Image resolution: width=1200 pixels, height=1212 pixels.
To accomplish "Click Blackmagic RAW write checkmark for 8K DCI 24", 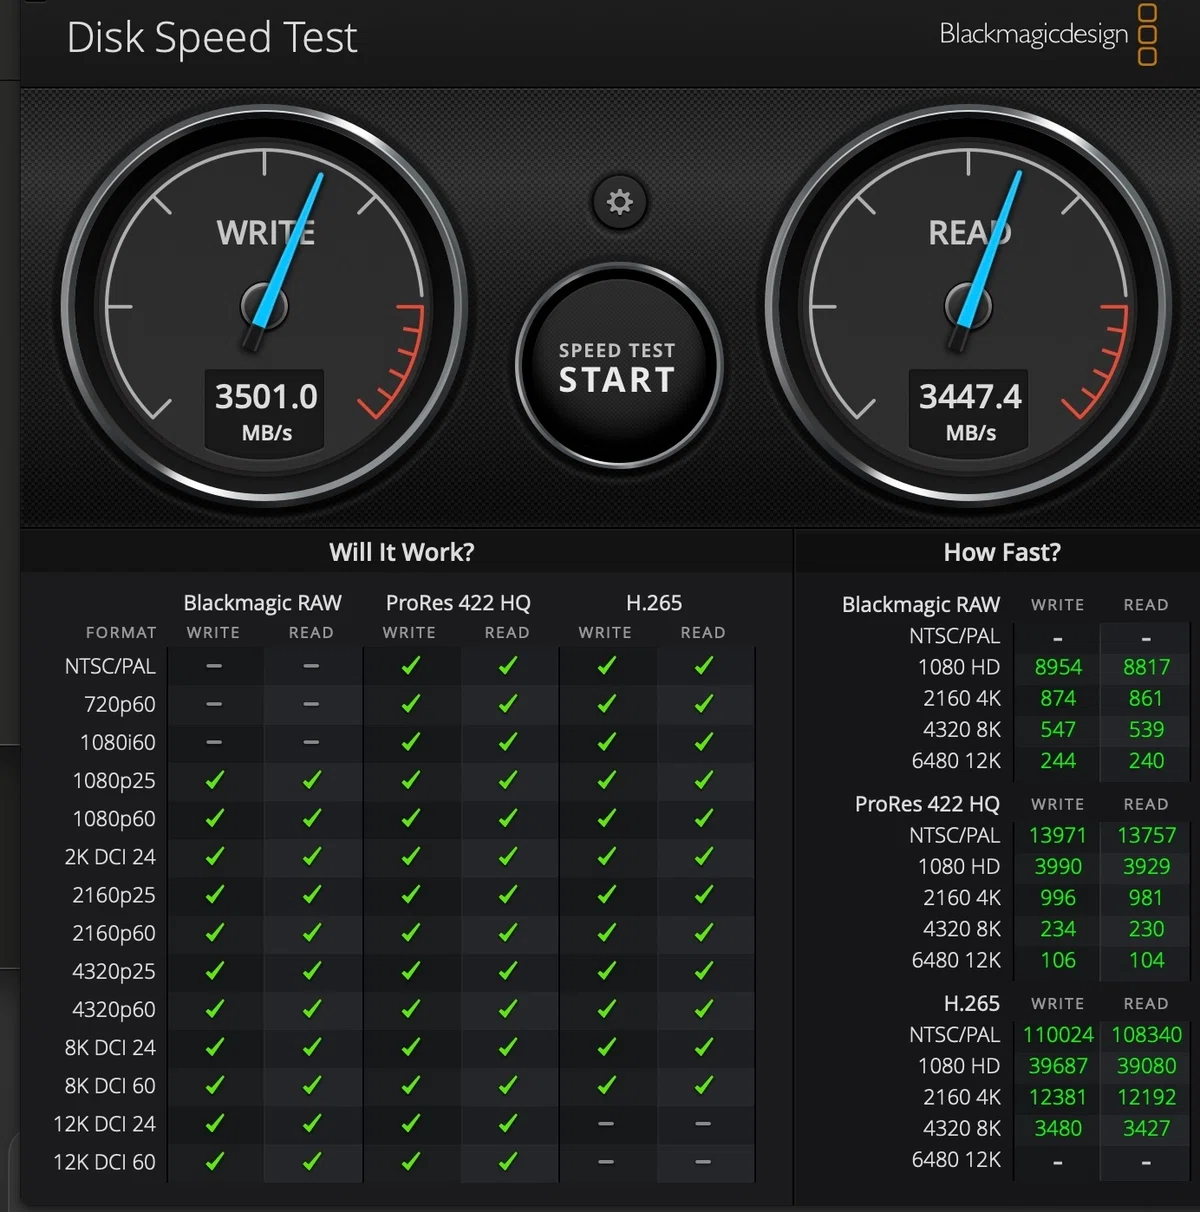I will (215, 1047).
